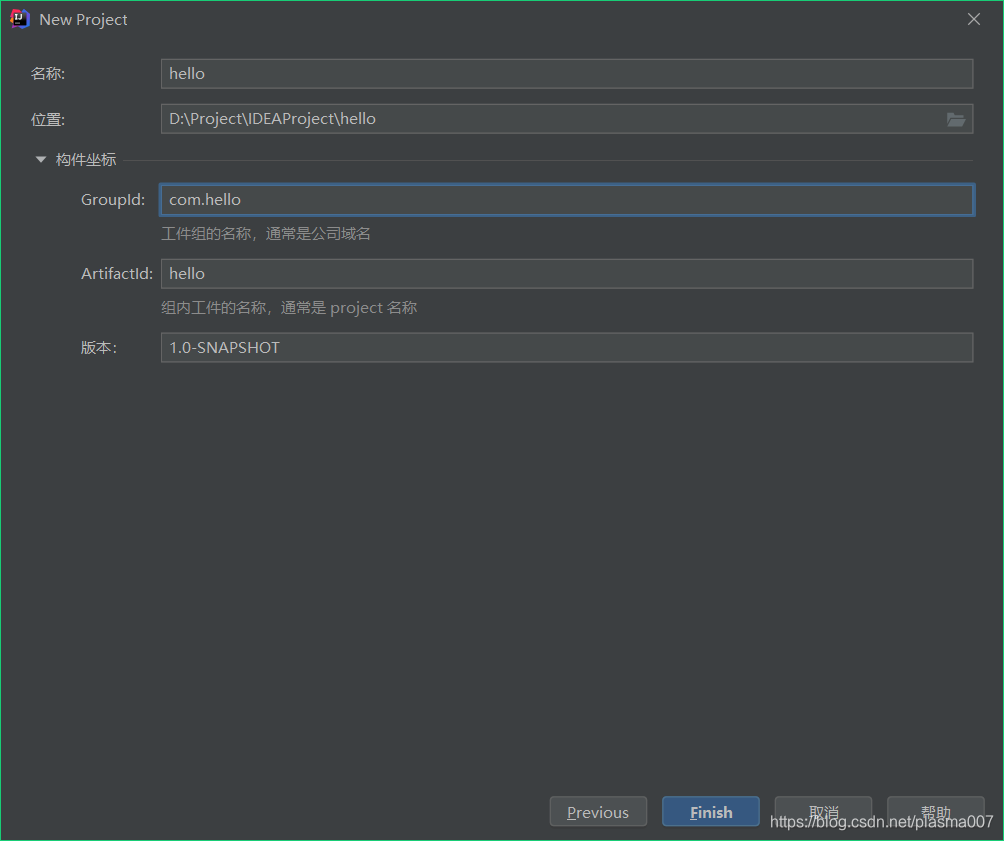
Task: Click the GroupId label text
Action: [x=113, y=199]
